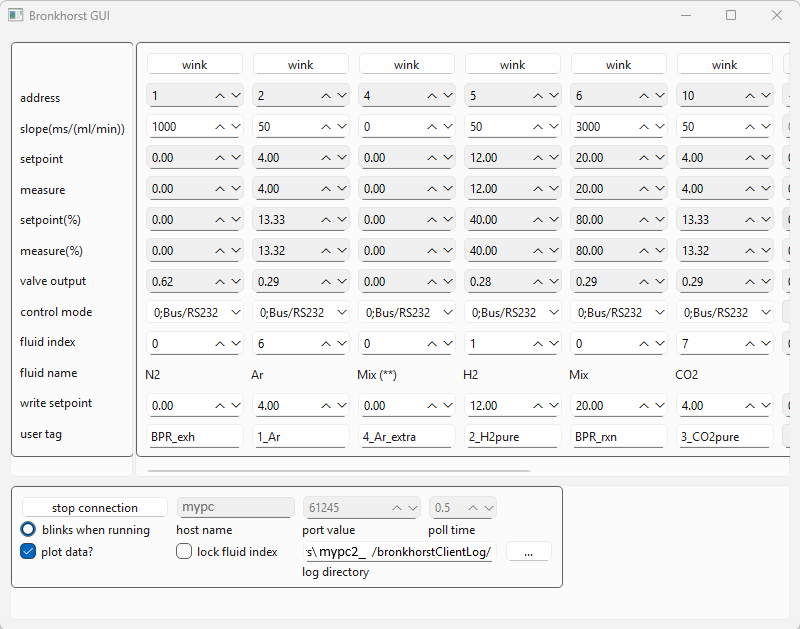Click the horizontal scrollbar below the table

coord(340,468)
